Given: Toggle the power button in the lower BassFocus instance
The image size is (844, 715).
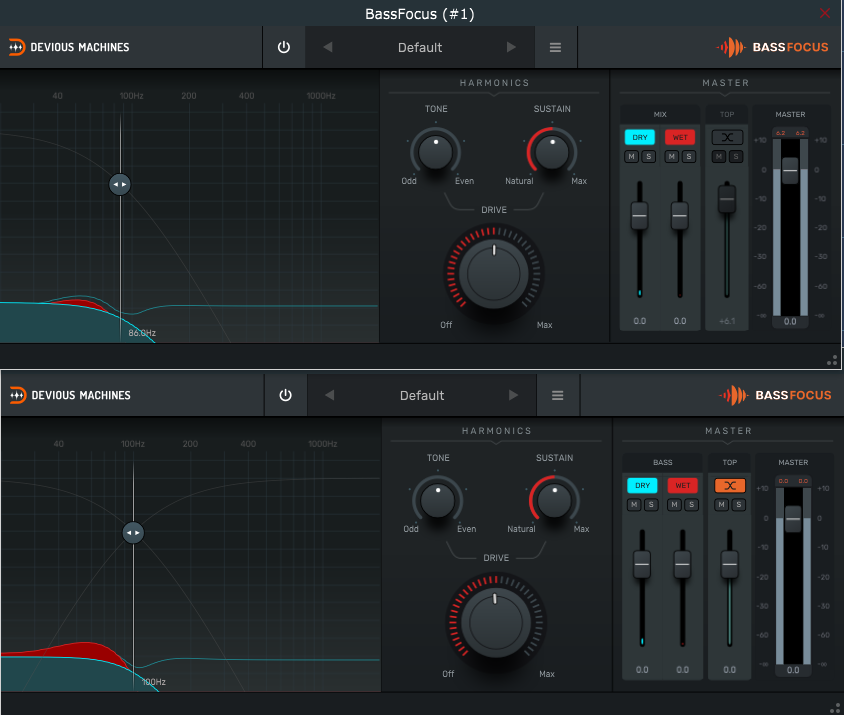Looking at the screenshot, I should [x=286, y=395].
